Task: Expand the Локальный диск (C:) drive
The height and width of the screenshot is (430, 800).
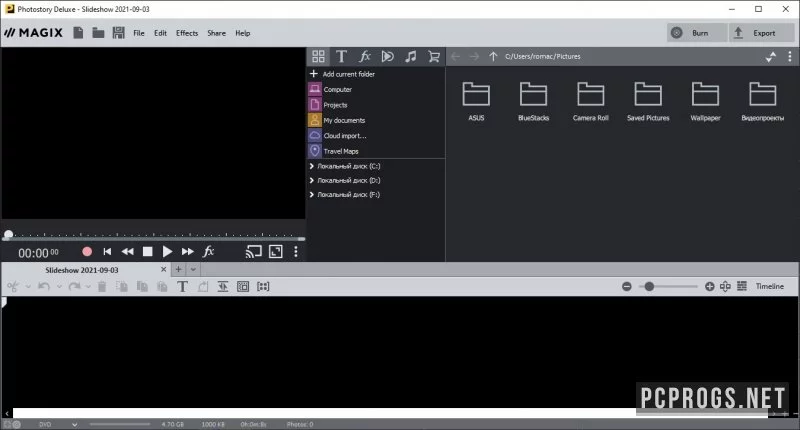Action: [x=311, y=166]
